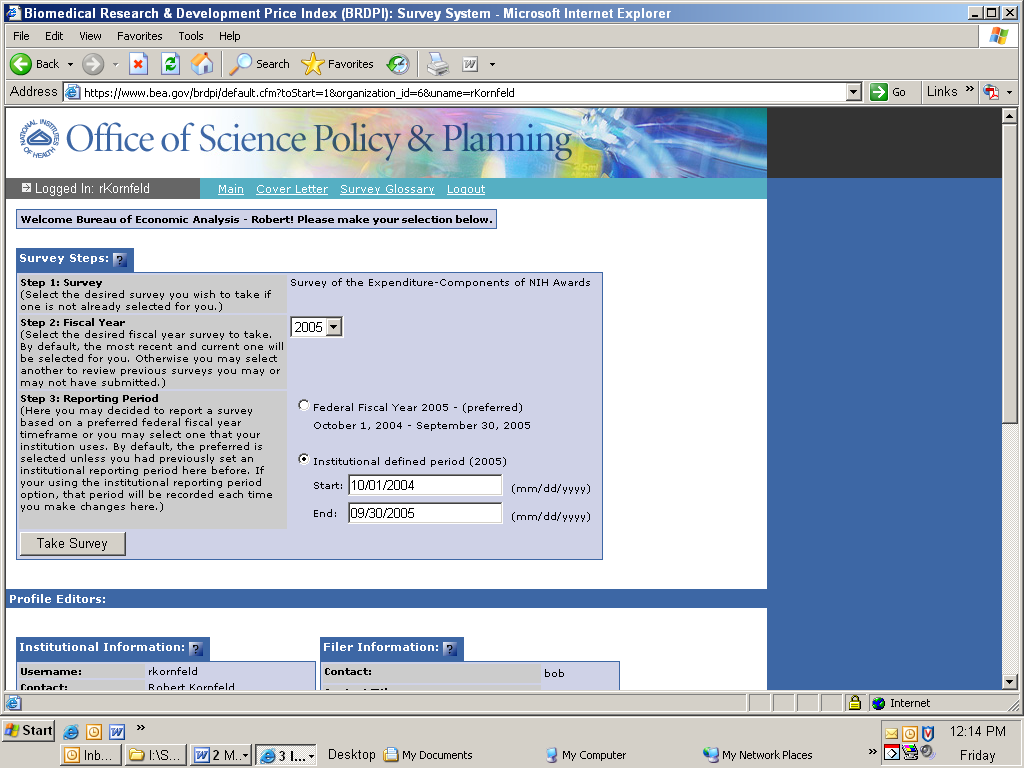Click the antivirus shield tray icon
Screen dimensions: 1024x768
point(928,733)
